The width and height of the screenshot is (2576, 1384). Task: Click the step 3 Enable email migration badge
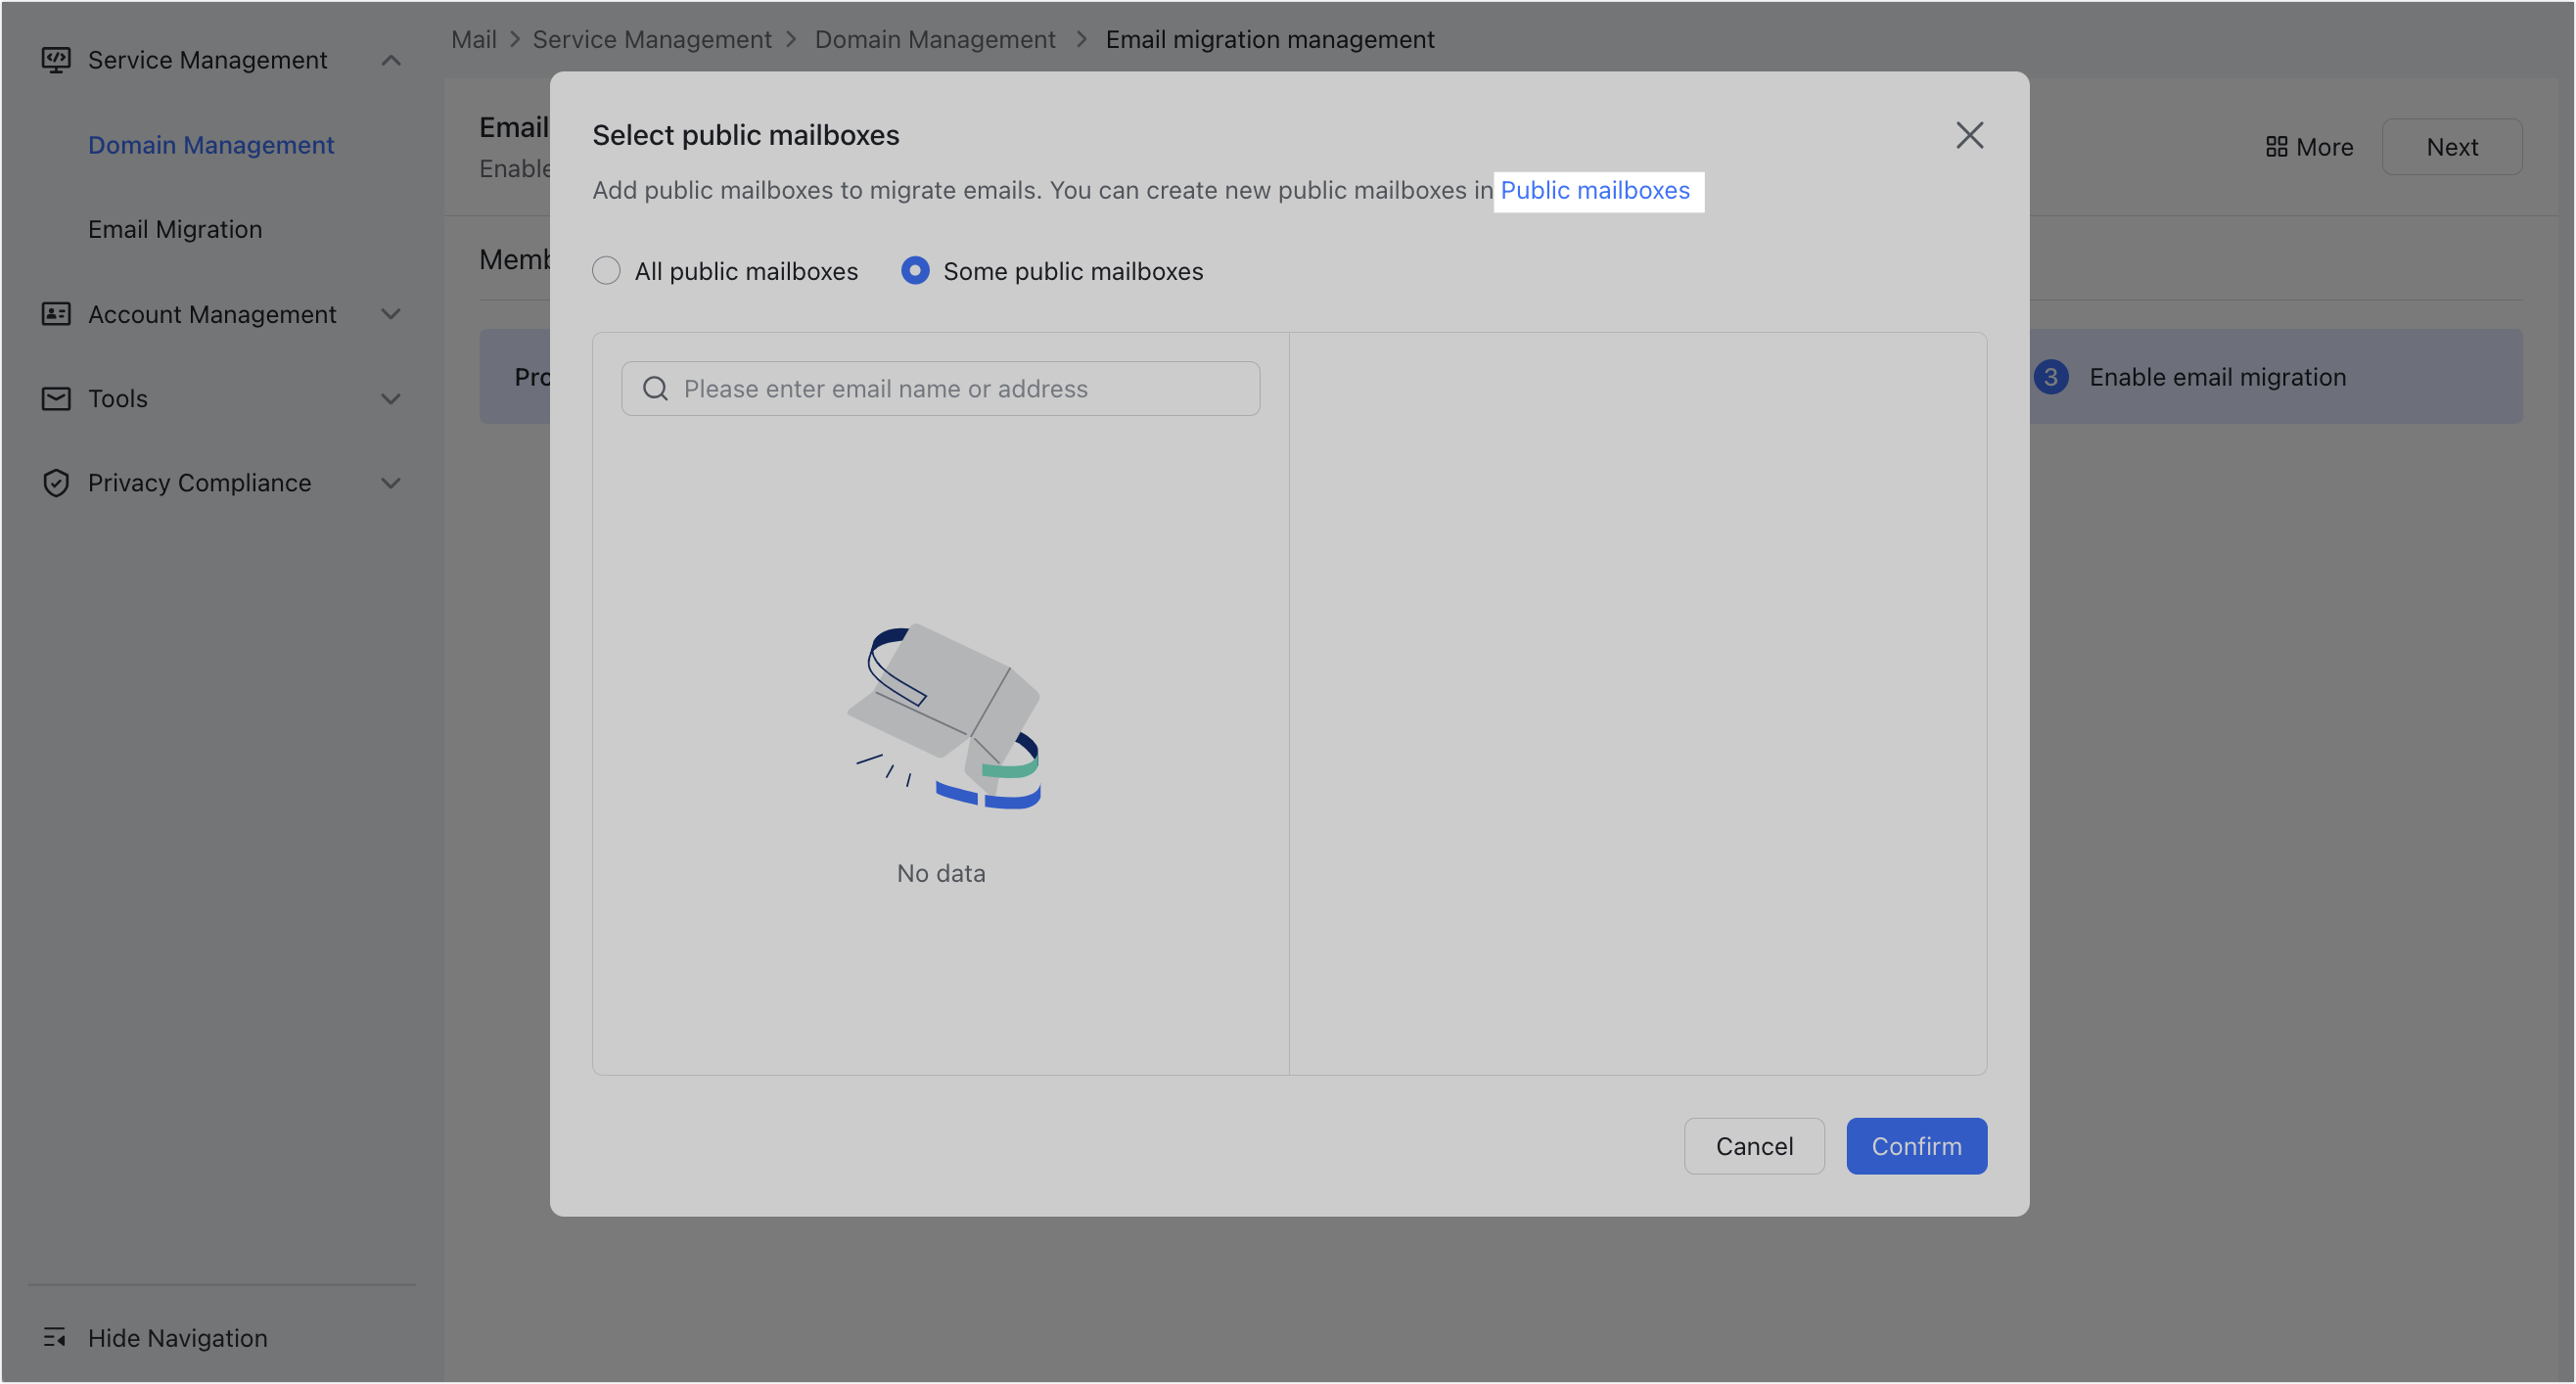coord(2052,377)
